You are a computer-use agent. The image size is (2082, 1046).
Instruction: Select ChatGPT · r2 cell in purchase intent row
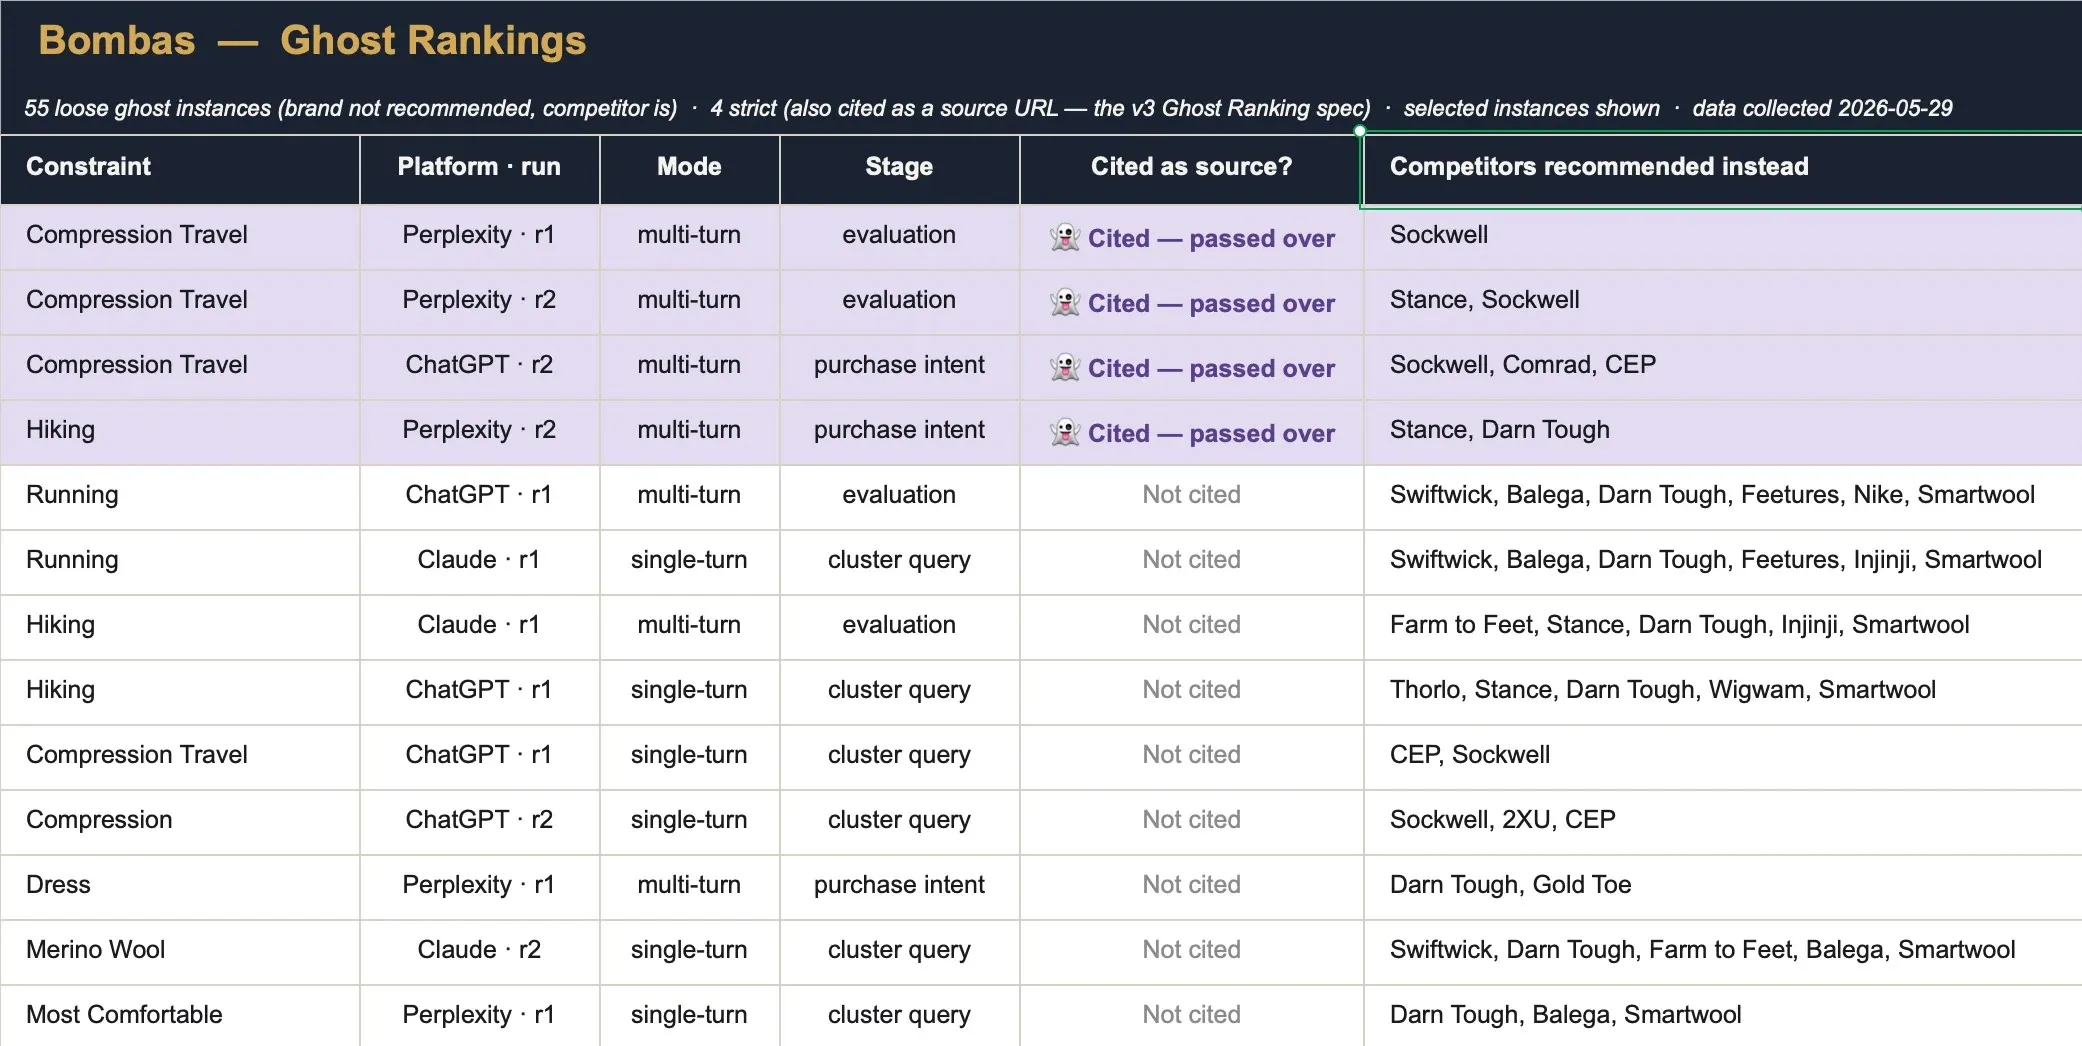480,367
